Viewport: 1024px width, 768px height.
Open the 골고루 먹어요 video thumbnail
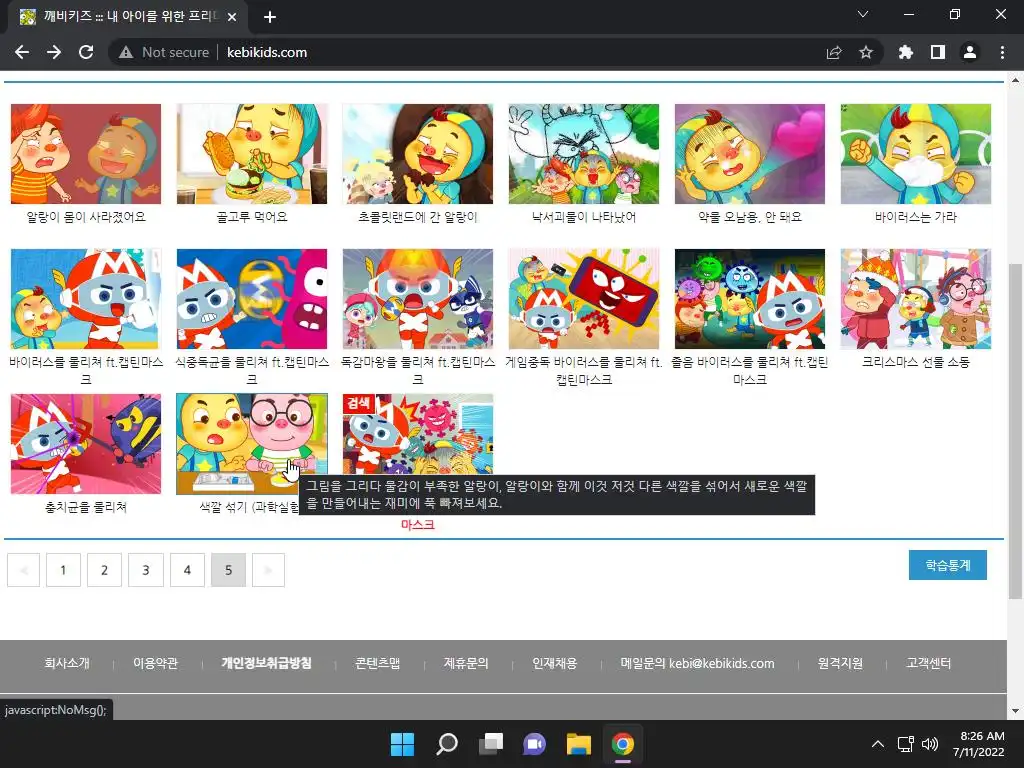click(251, 153)
